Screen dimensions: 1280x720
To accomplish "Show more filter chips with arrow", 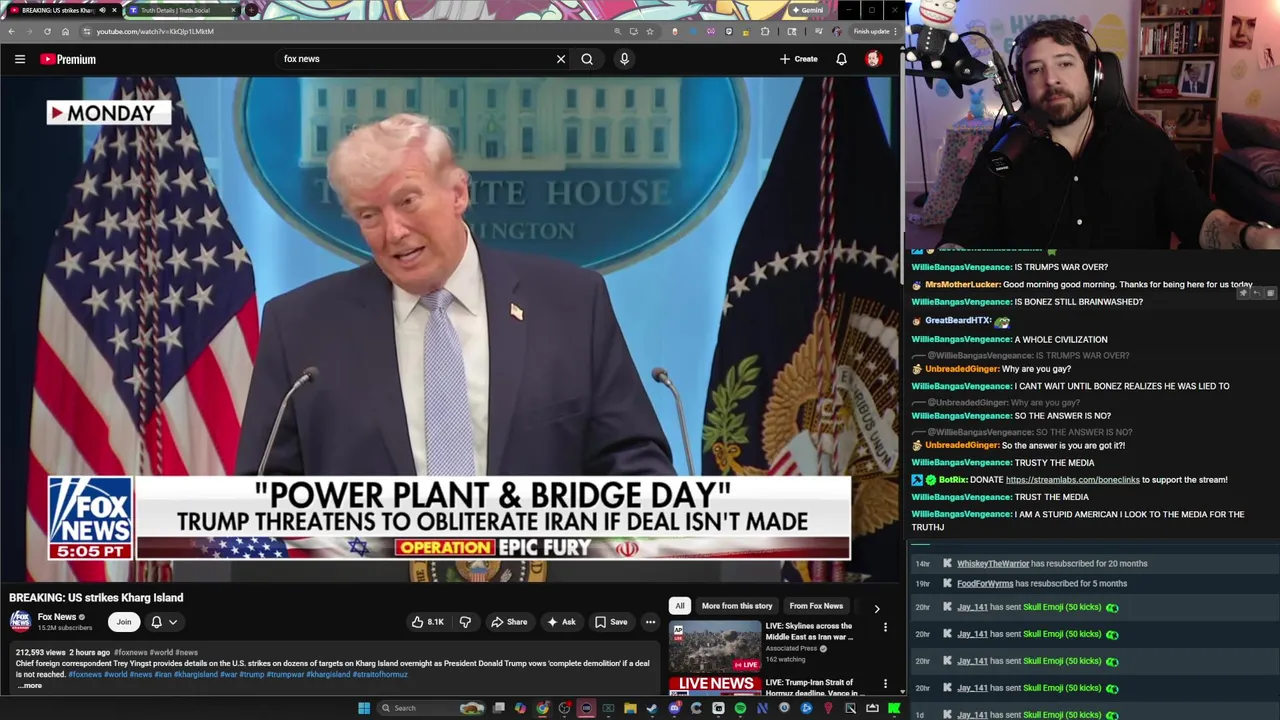I will tap(877, 608).
